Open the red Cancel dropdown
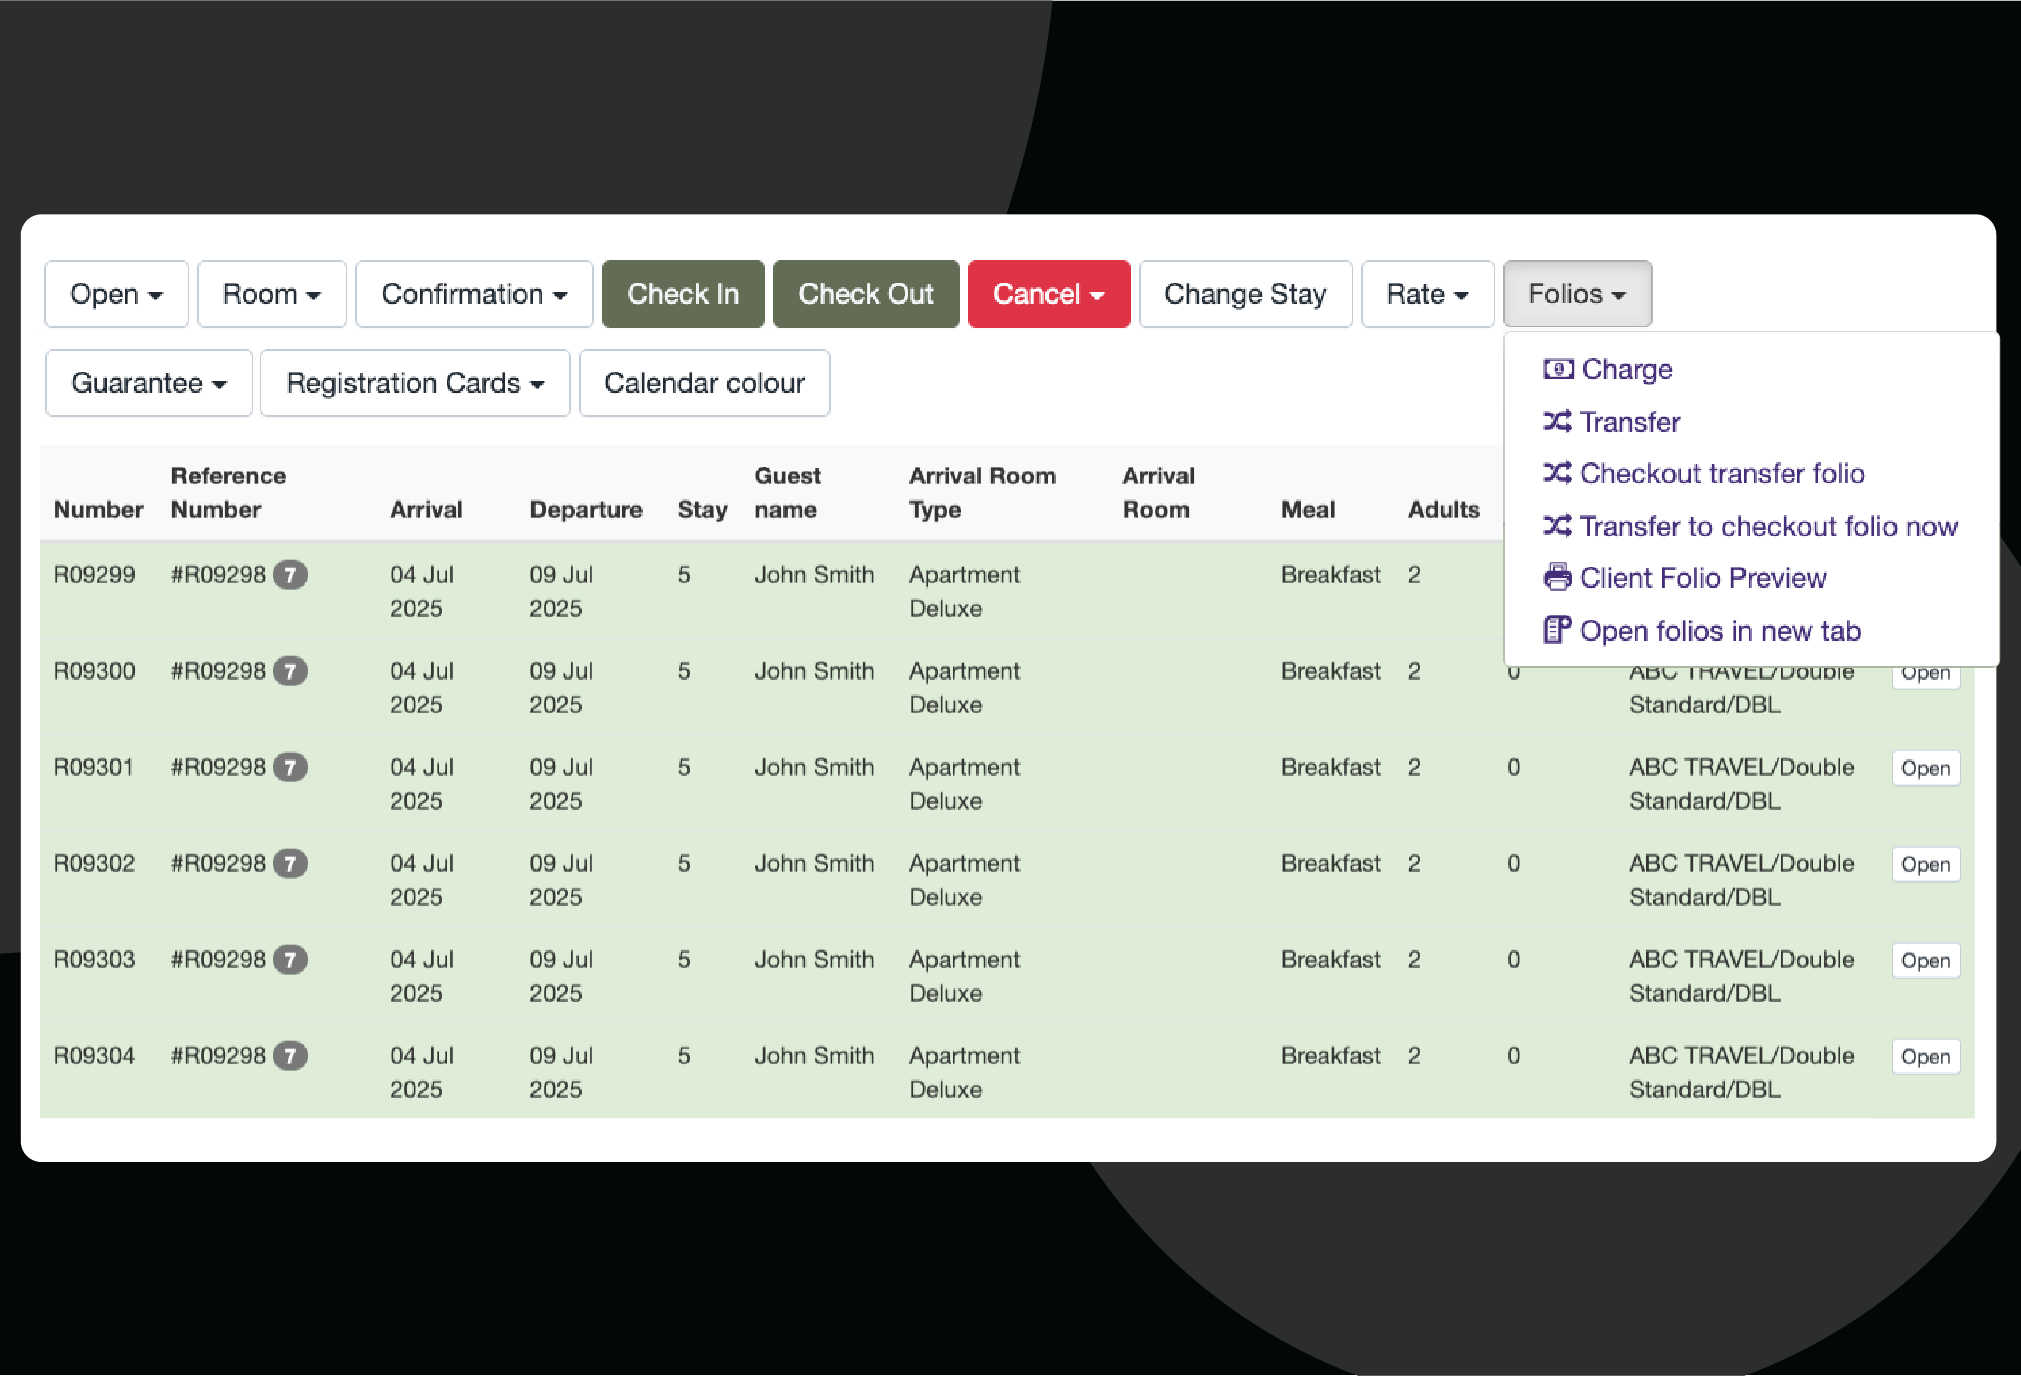Screen dimensions: 2021x1376 coord(1048,294)
